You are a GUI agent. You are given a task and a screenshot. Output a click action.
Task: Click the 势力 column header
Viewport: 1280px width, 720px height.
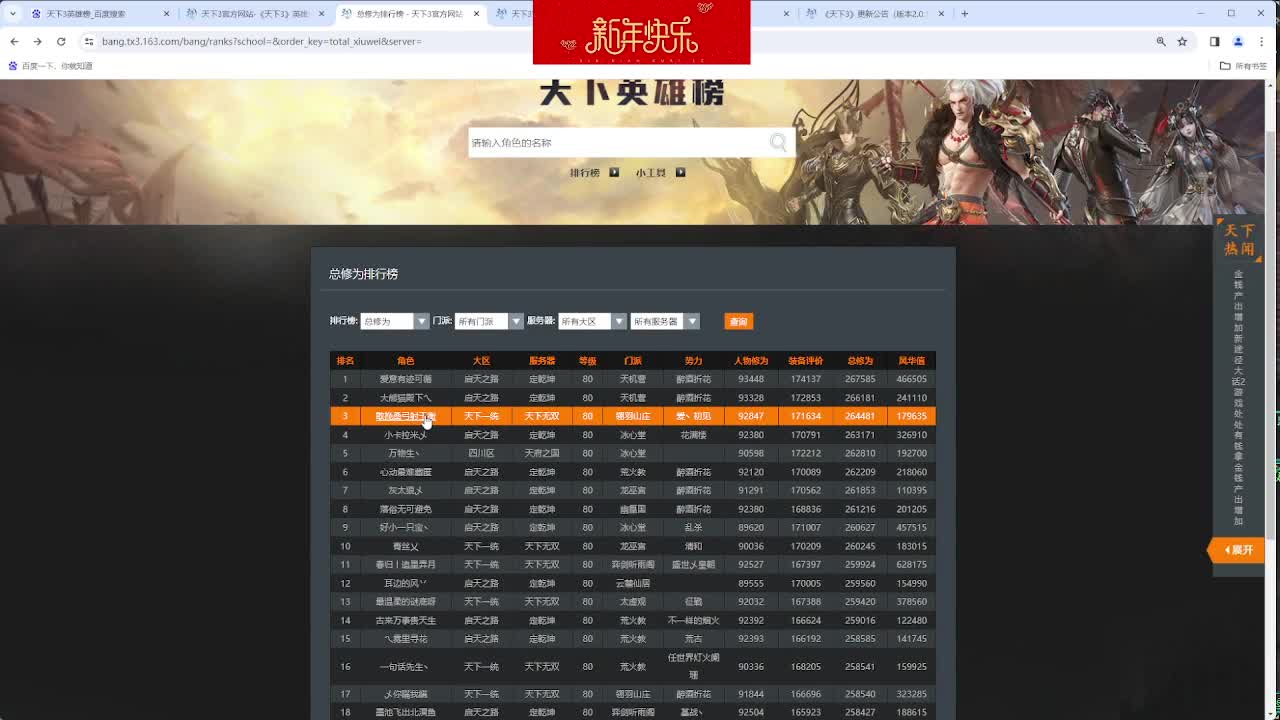(x=694, y=361)
